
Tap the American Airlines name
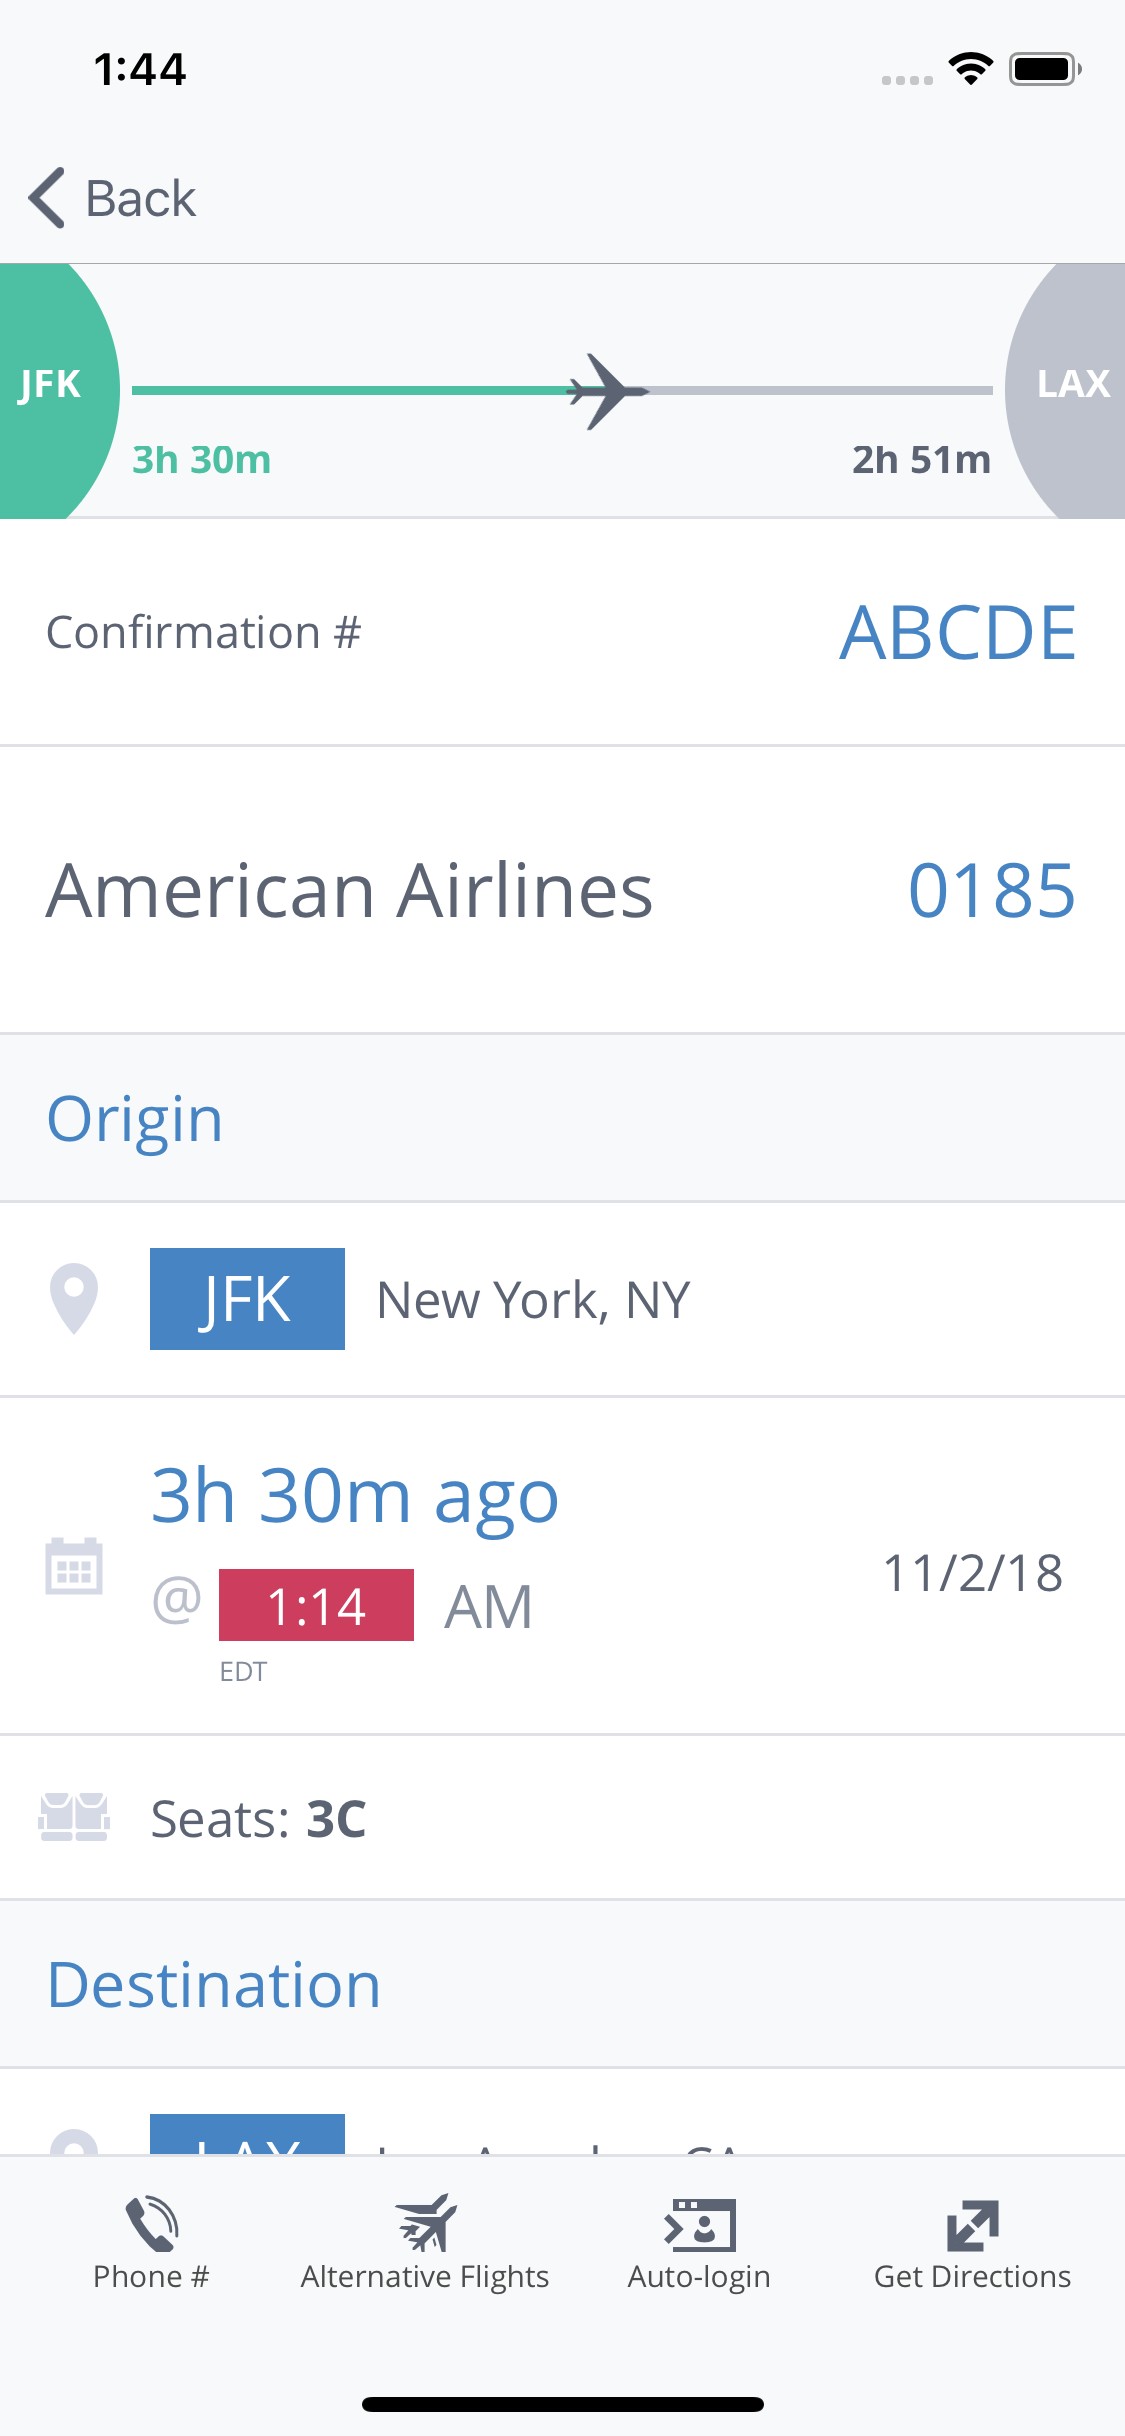click(x=349, y=890)
